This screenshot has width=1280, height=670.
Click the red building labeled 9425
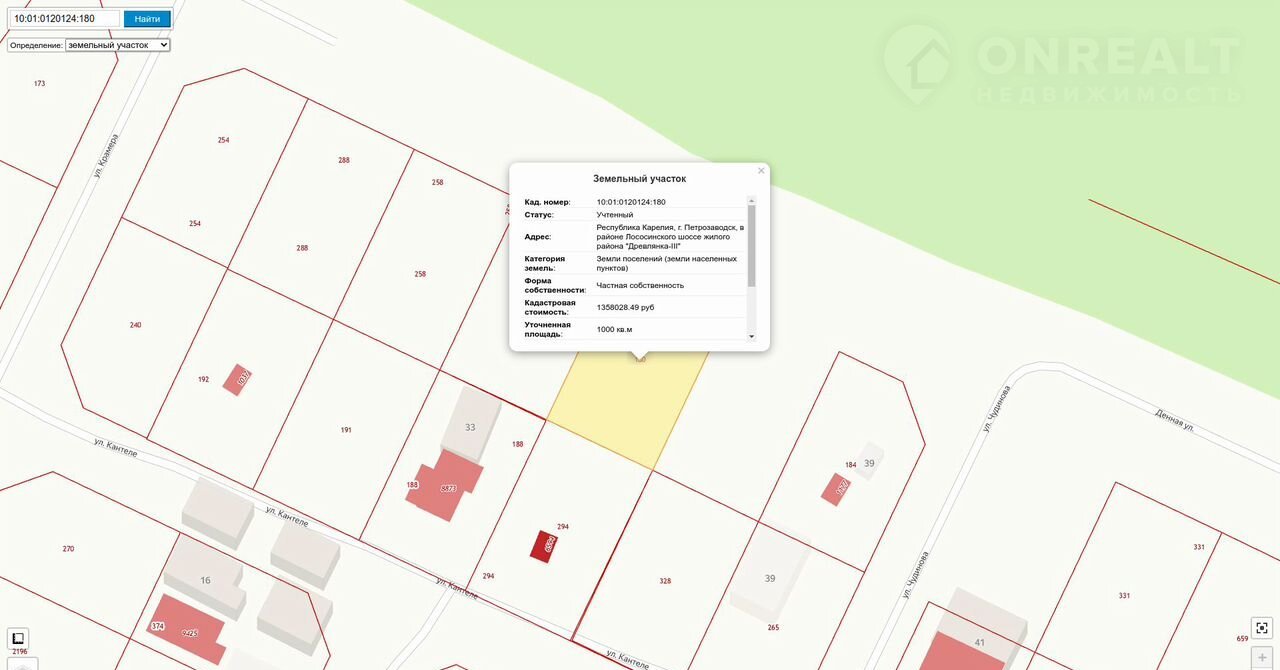click(x=187, y=627)
